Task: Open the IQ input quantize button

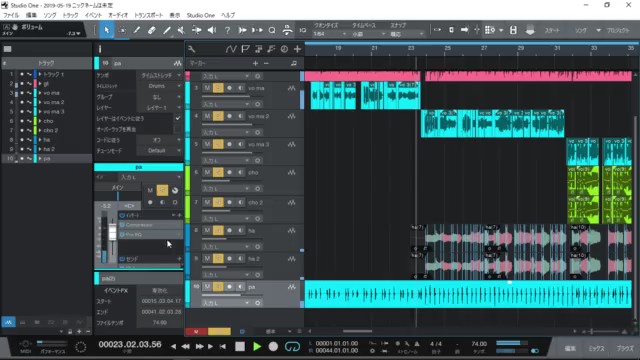Action: click(x=302, y=30)
